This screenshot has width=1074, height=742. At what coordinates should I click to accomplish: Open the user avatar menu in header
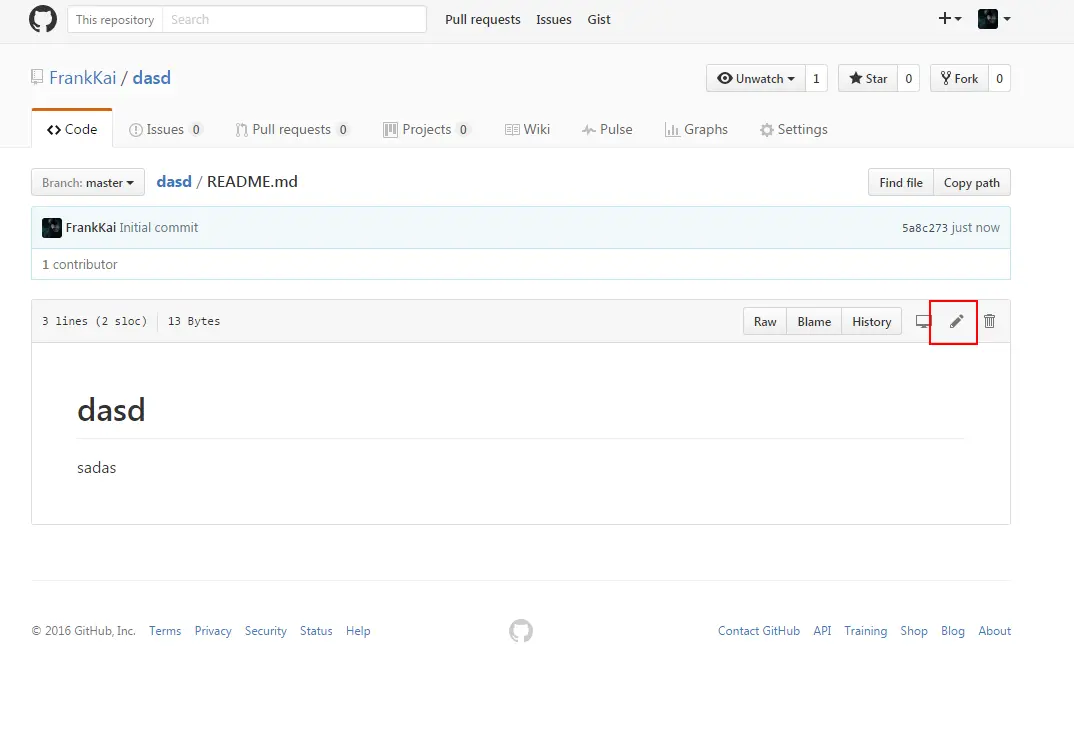coord(994,18)
